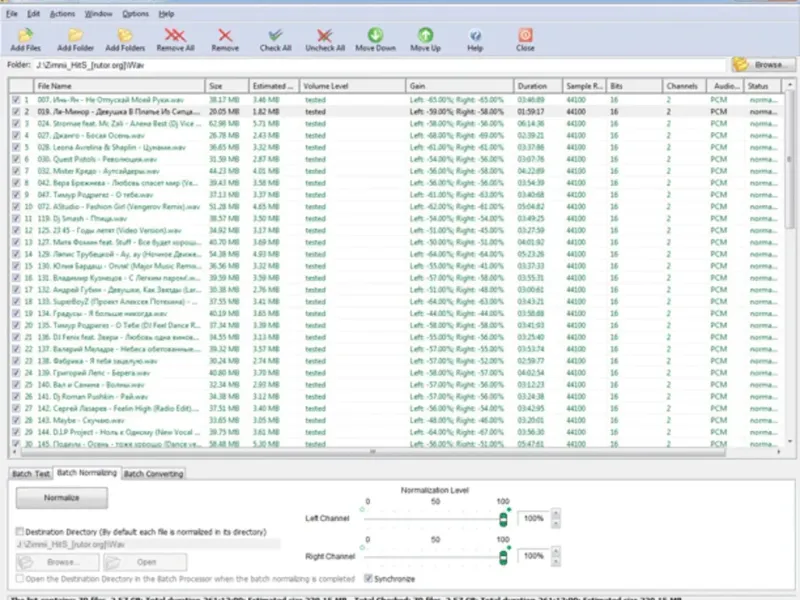Viewport: 800px width, 600px height.
Task: Increase Left Channel percent with spinner arrow
Action: (556, 513)
